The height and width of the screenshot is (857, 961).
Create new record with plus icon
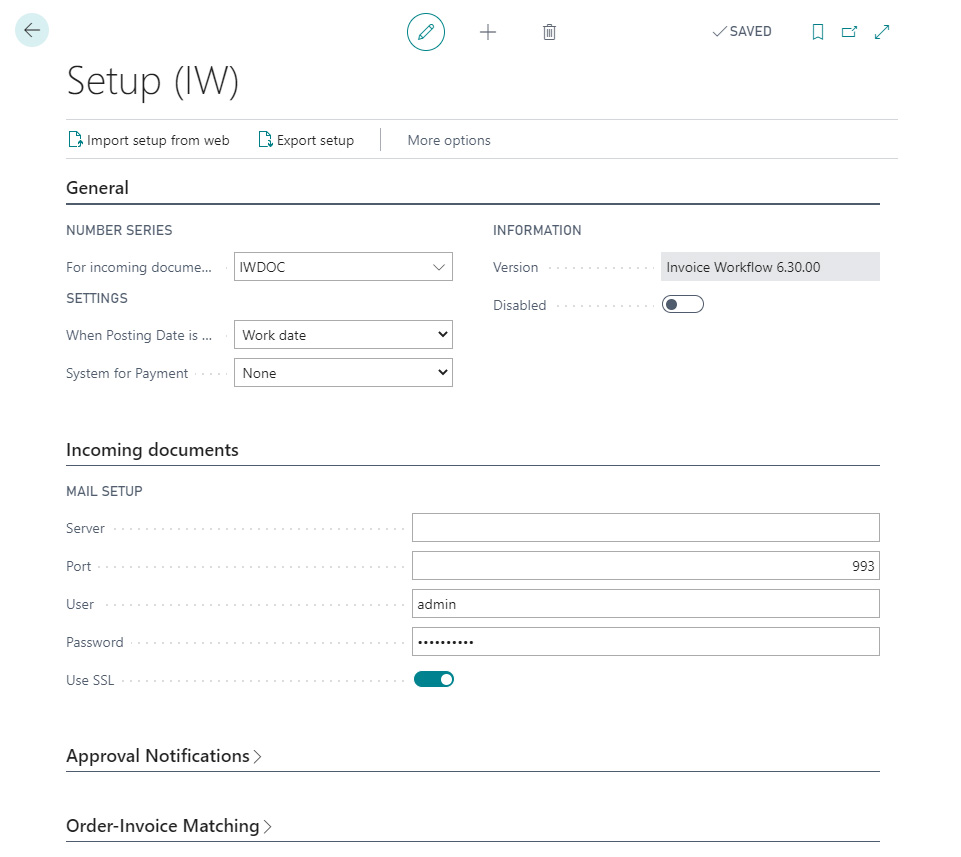[488, 32]
